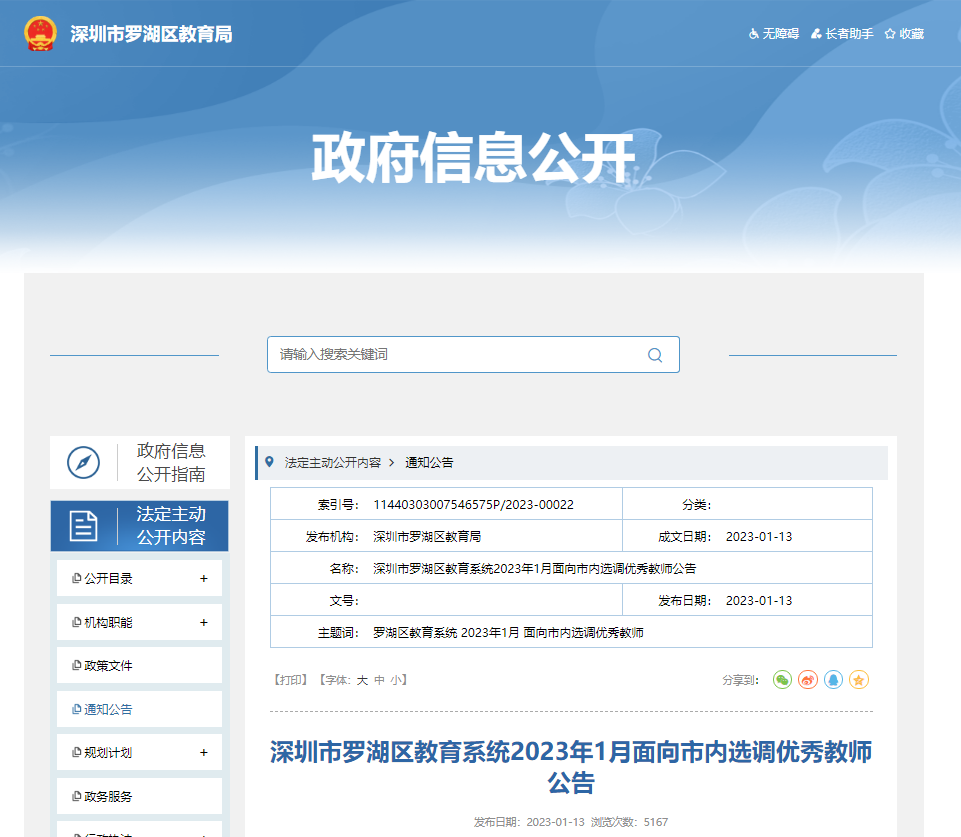Image resolution: width=961 pixels, height=837 pixels.
Task: Share via the QQ Zone star icon
Action: tap(859, 680)
